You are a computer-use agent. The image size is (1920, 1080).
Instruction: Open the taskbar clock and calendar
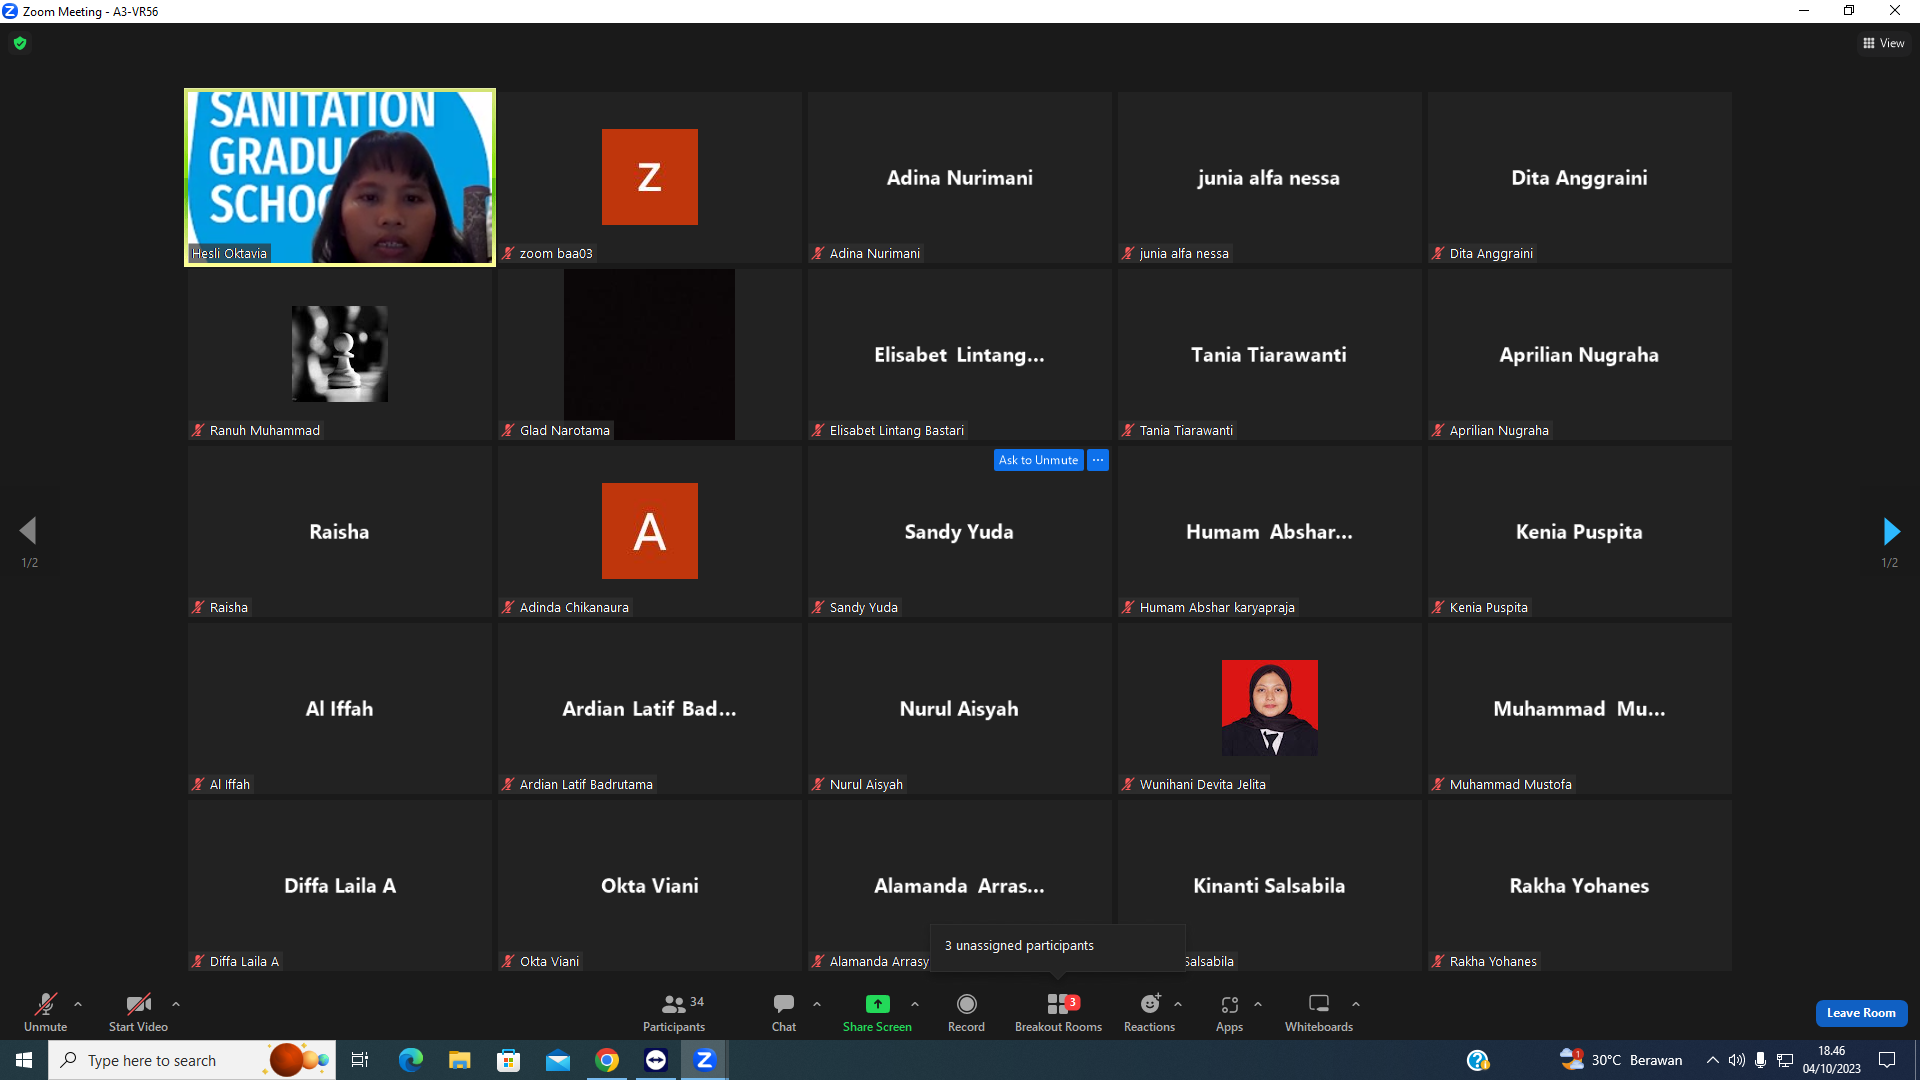click(x=1832, y=1060)
